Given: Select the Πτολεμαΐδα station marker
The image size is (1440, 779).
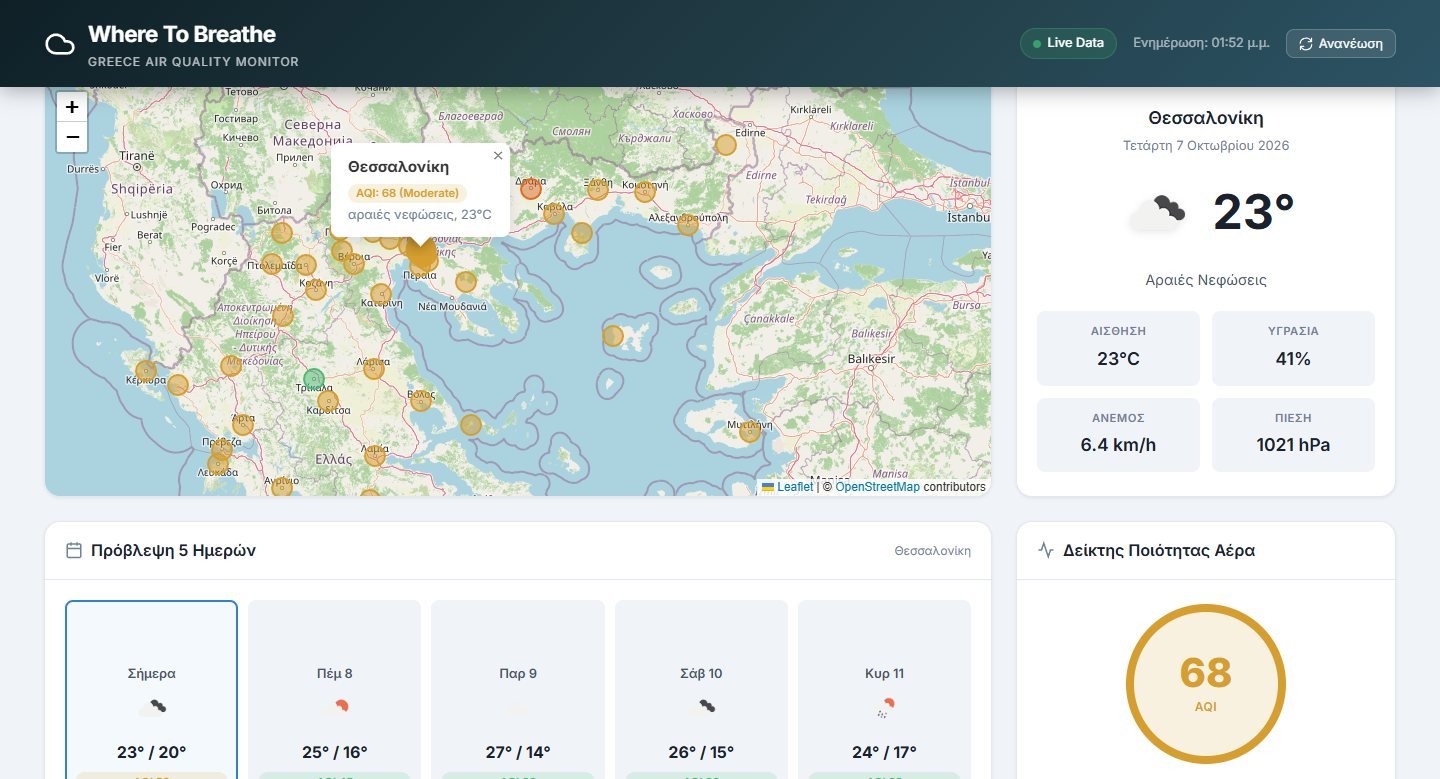Looking at the screenshot, I should point(272,264).
